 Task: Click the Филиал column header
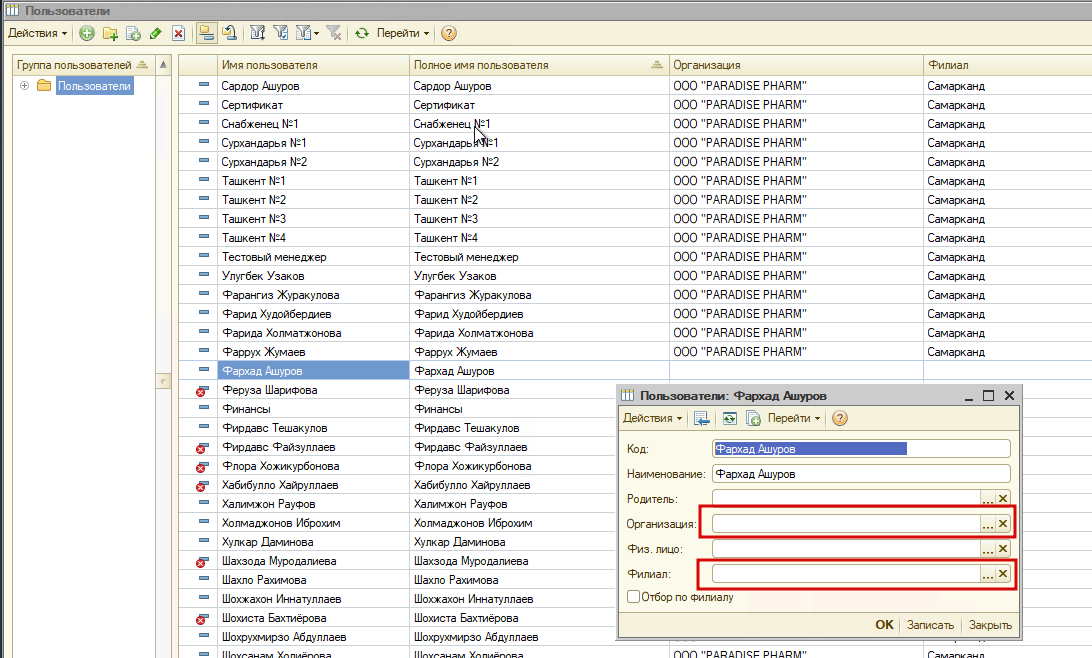click(1008, 65)
